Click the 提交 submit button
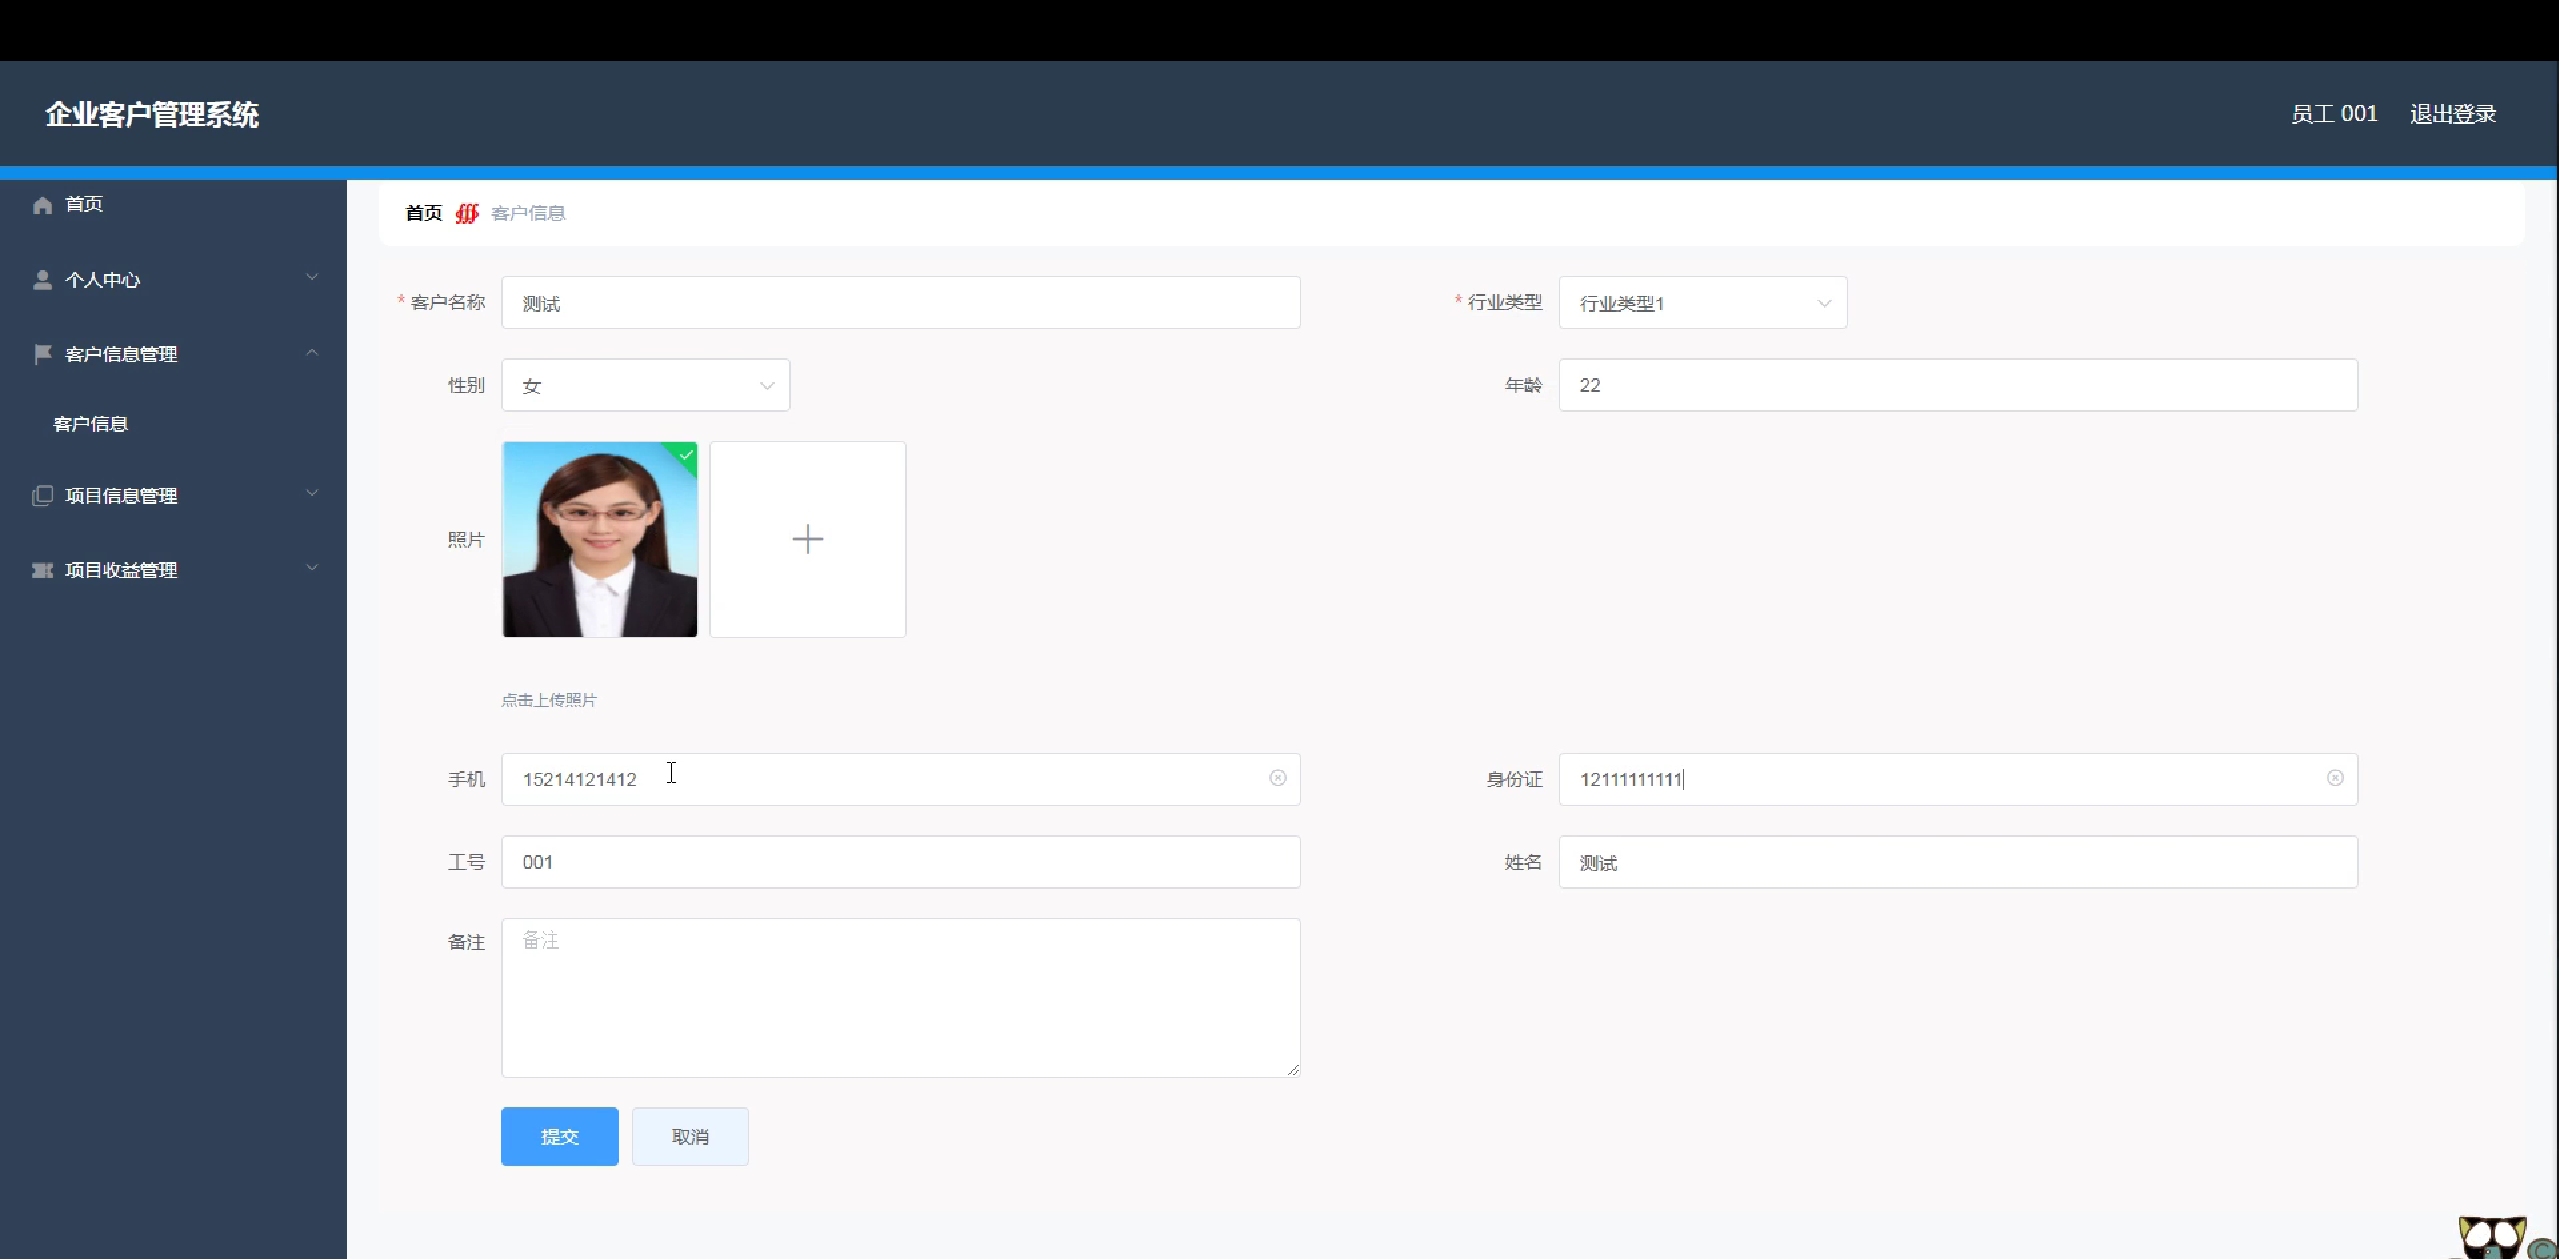The width and height of the screenshot is (2559, 1259). pos(559,1137)
